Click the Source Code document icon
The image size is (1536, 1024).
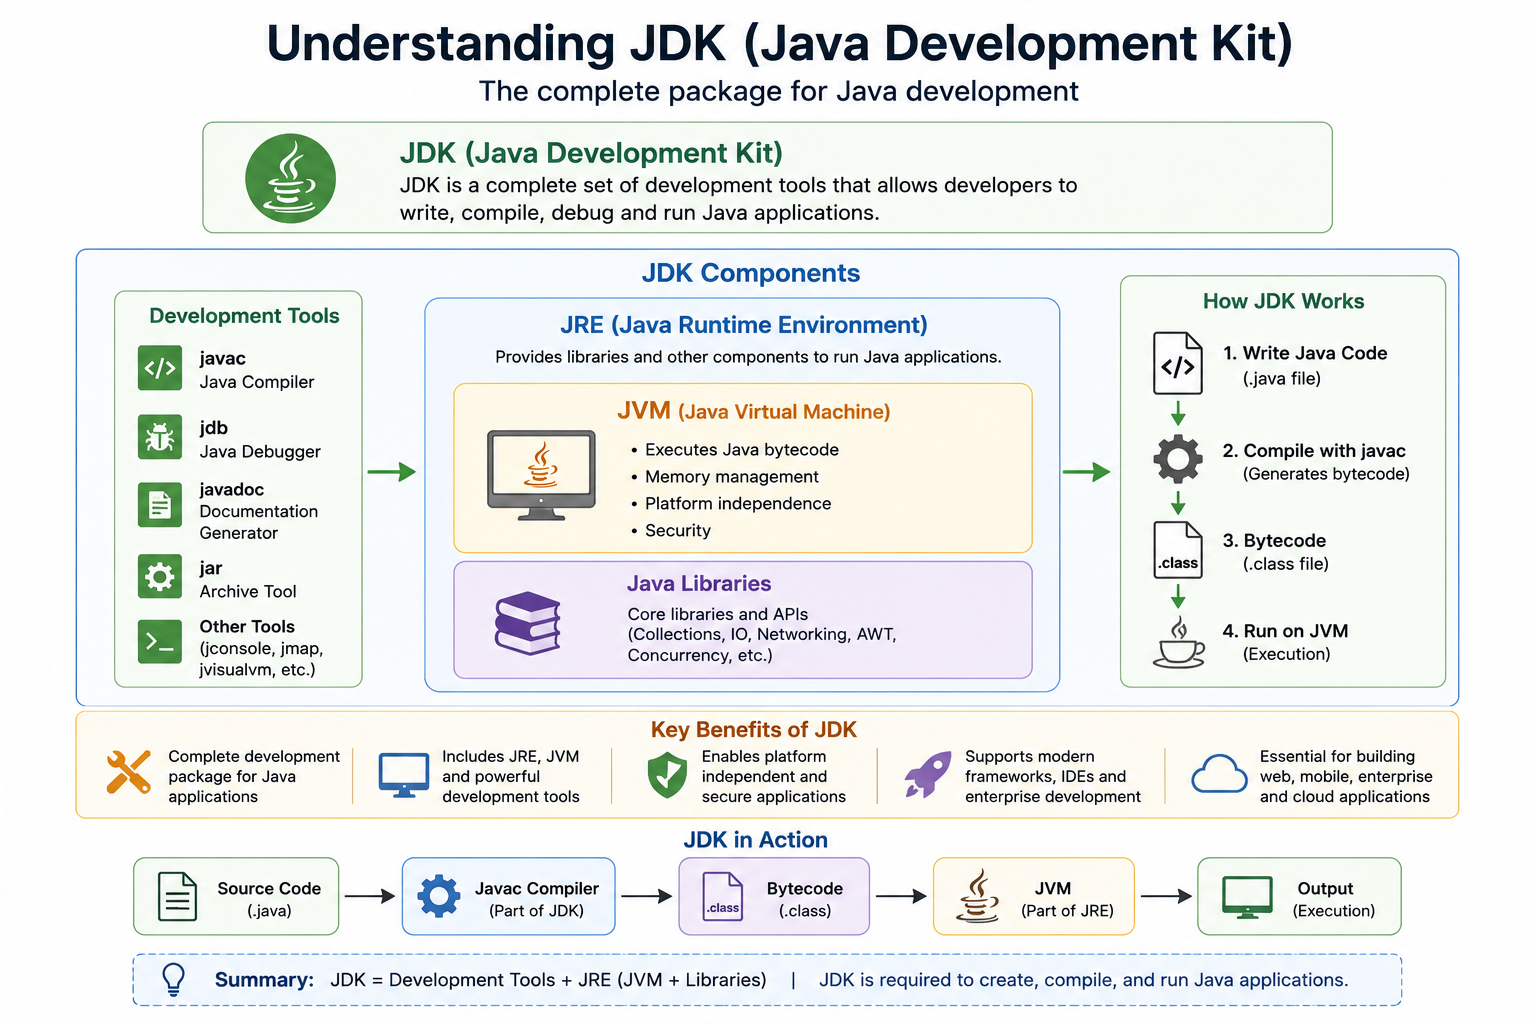[x=178, y=896]
